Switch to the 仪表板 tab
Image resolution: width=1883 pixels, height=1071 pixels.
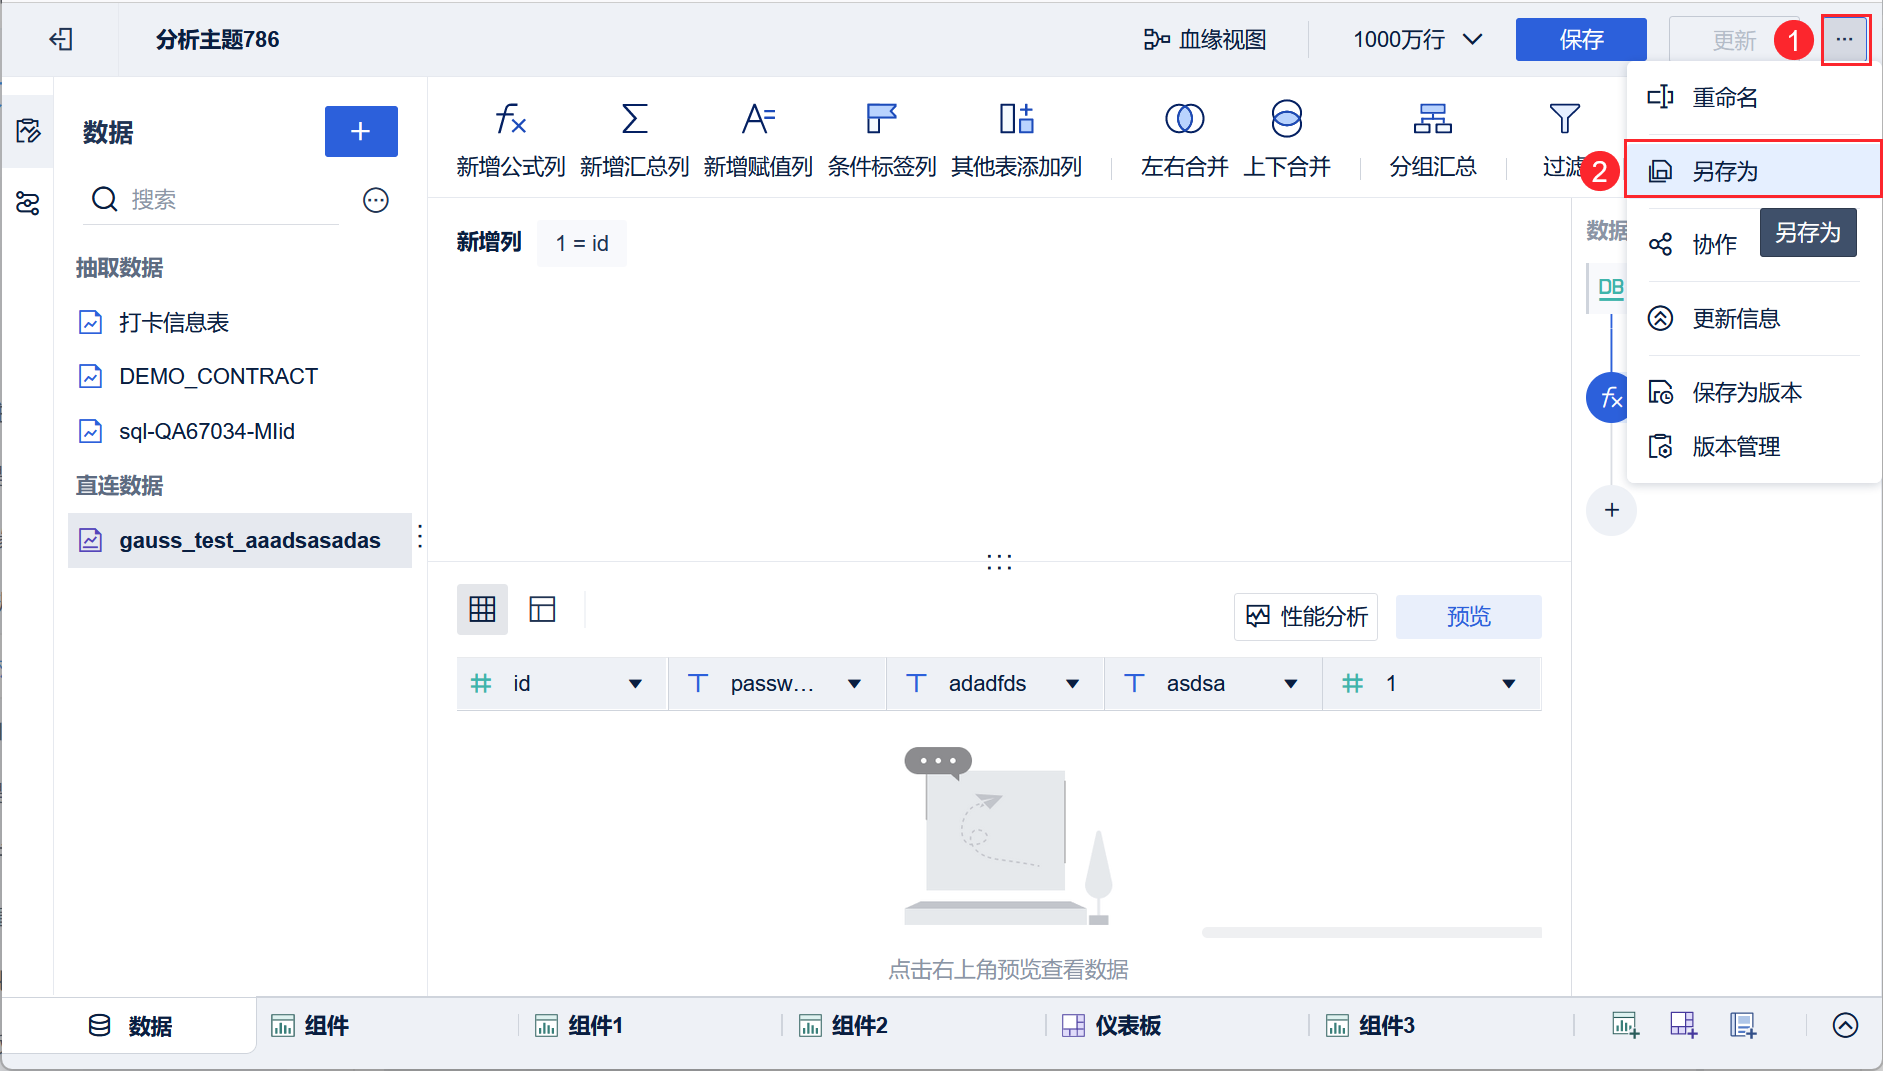tap(1178, 1025)
